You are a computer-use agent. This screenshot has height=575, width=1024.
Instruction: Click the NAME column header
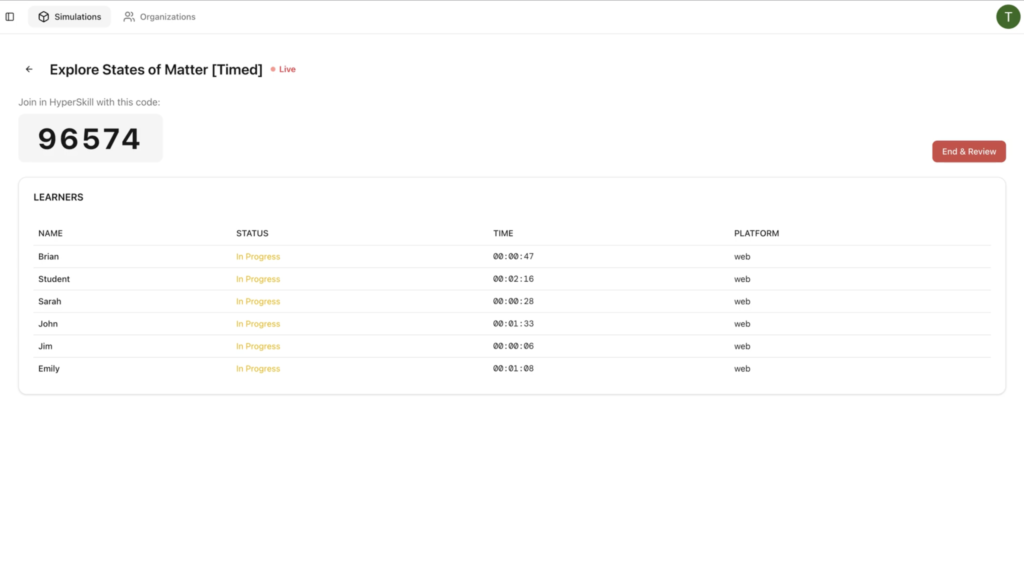50,234
